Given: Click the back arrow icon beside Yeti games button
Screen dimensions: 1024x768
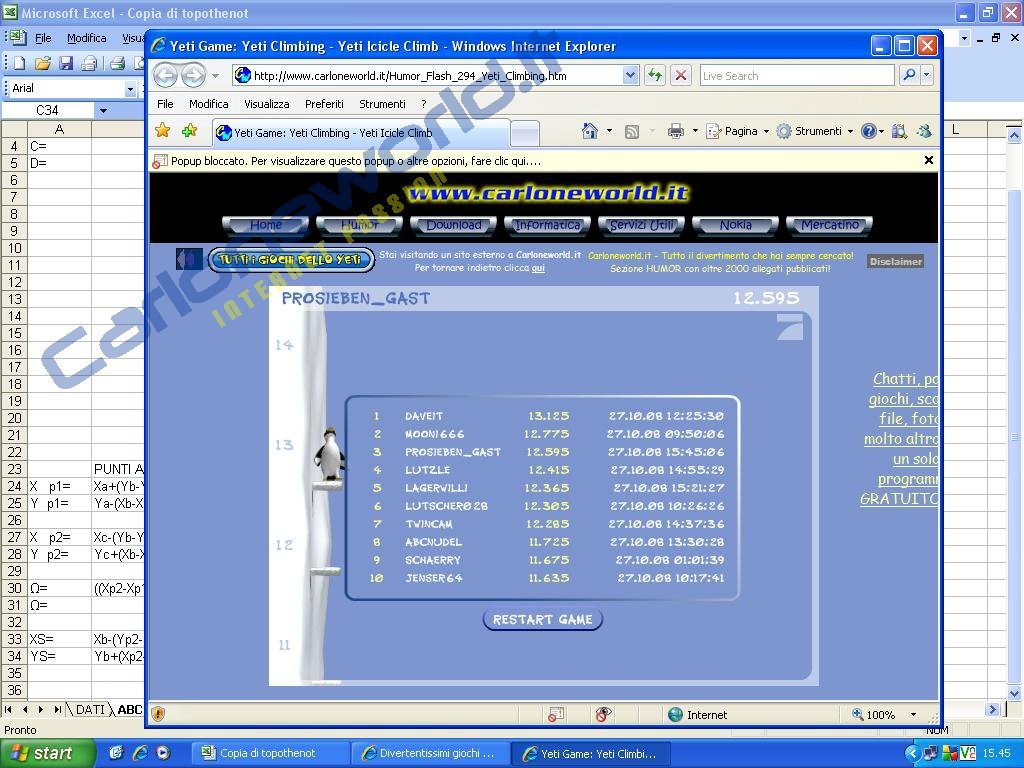Looking at the screenshot, I should (x=189, y=259).
